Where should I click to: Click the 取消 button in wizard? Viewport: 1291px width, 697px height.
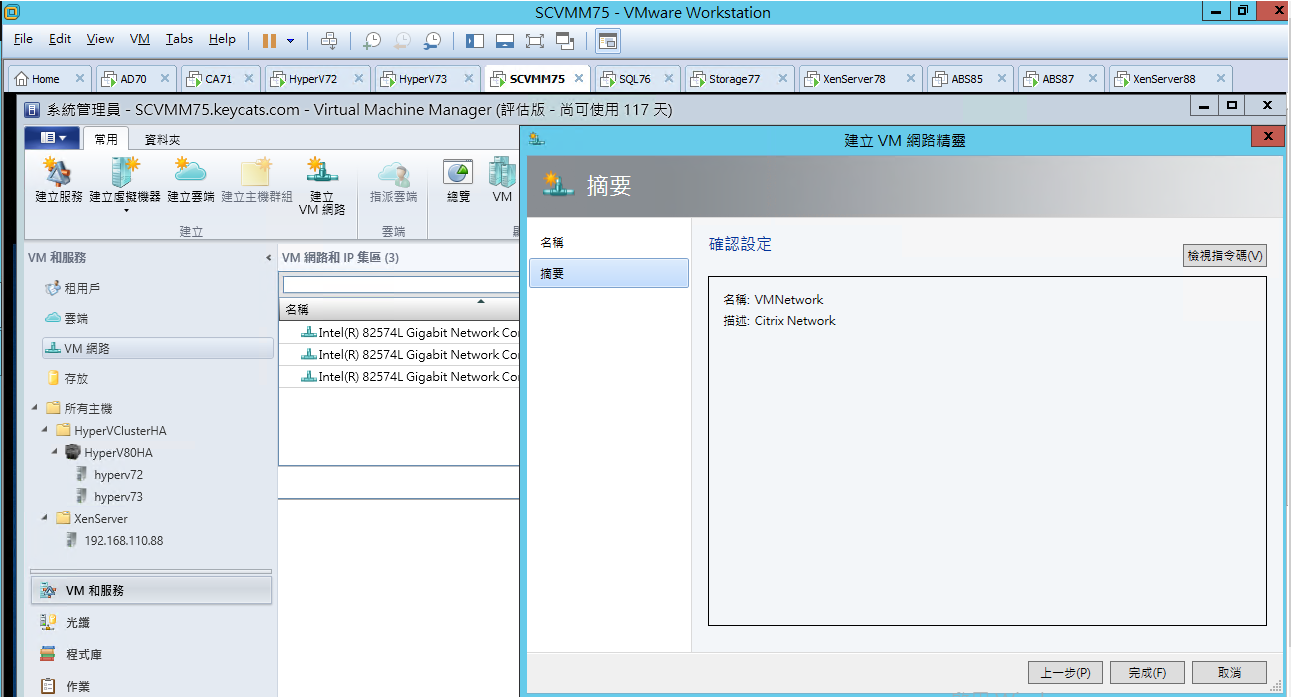[x=1229, y=672]
